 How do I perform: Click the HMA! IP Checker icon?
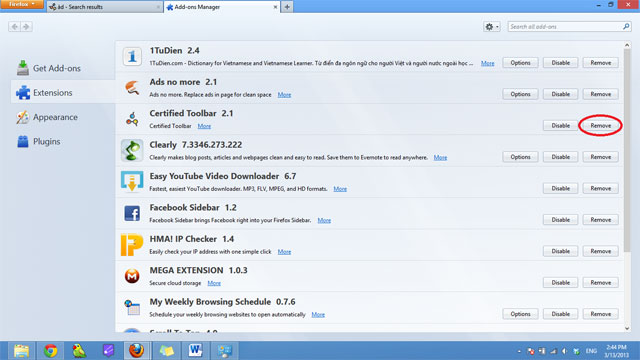tap(132, 244)
